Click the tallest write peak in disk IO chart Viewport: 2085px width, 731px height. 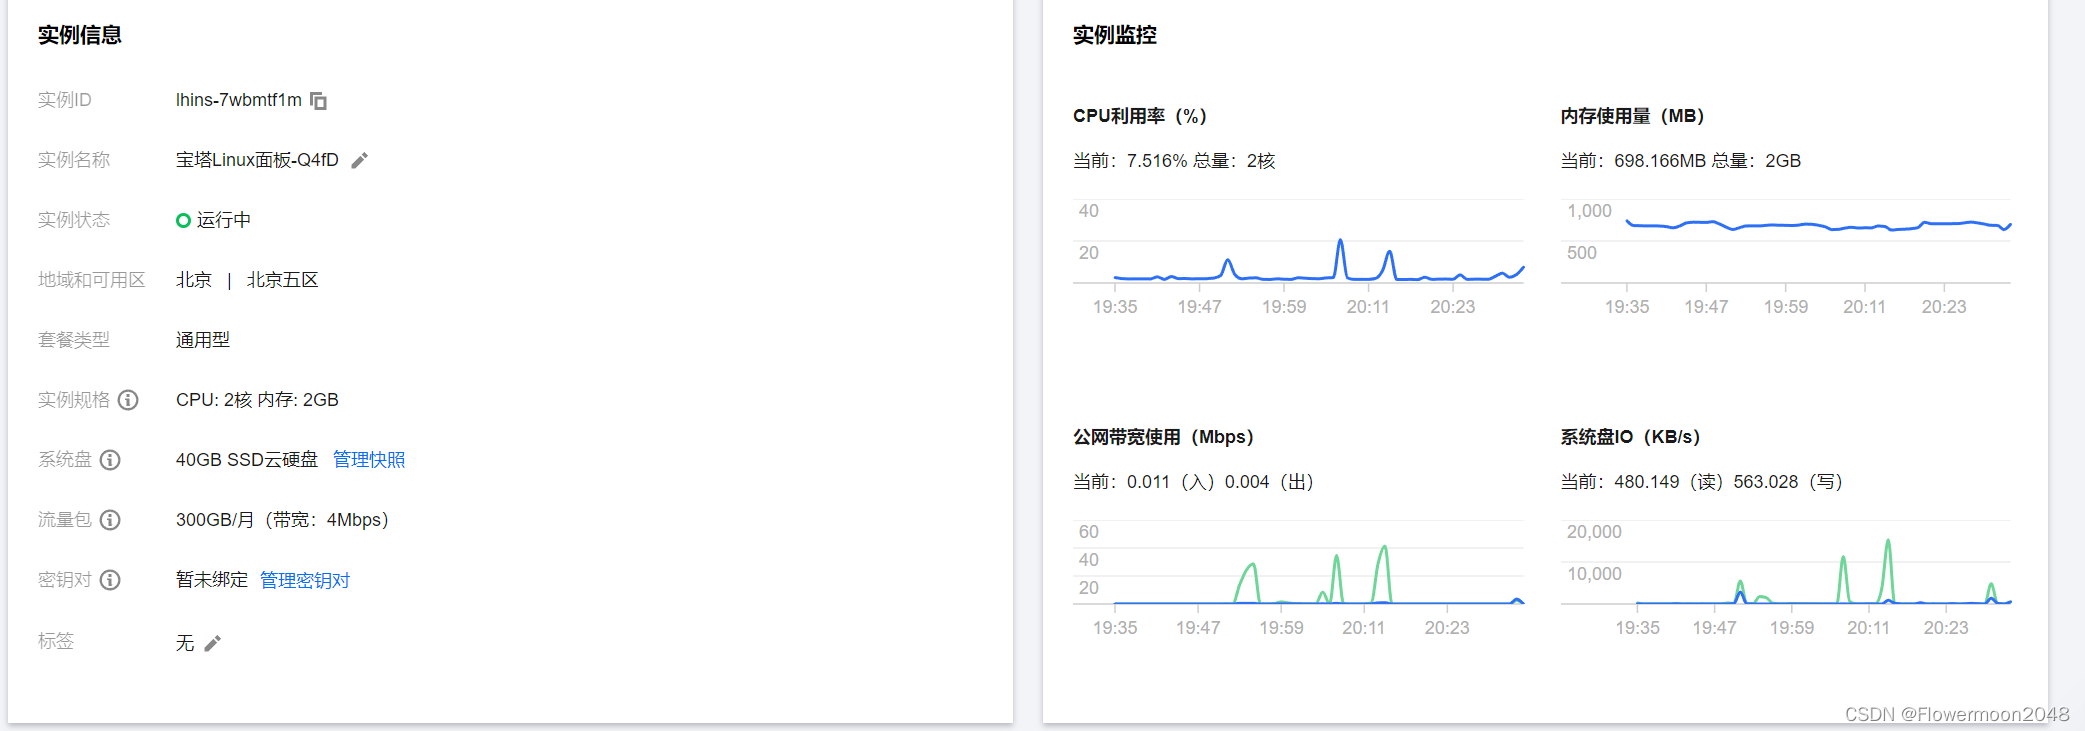click(1888, 570)
